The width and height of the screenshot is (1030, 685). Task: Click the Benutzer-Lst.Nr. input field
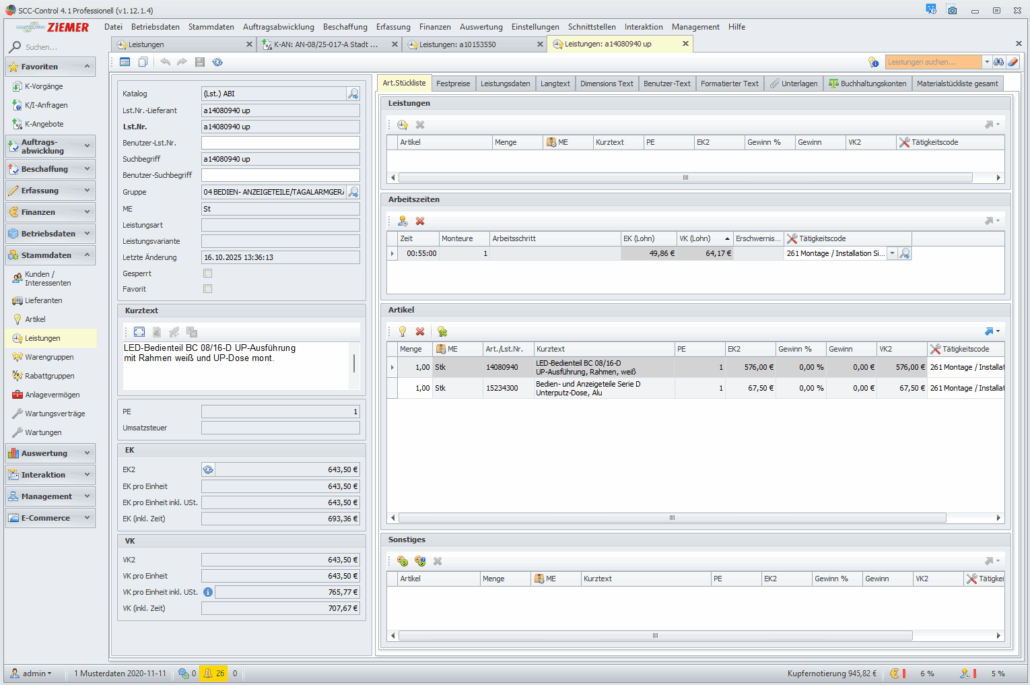tap(280, 143)
